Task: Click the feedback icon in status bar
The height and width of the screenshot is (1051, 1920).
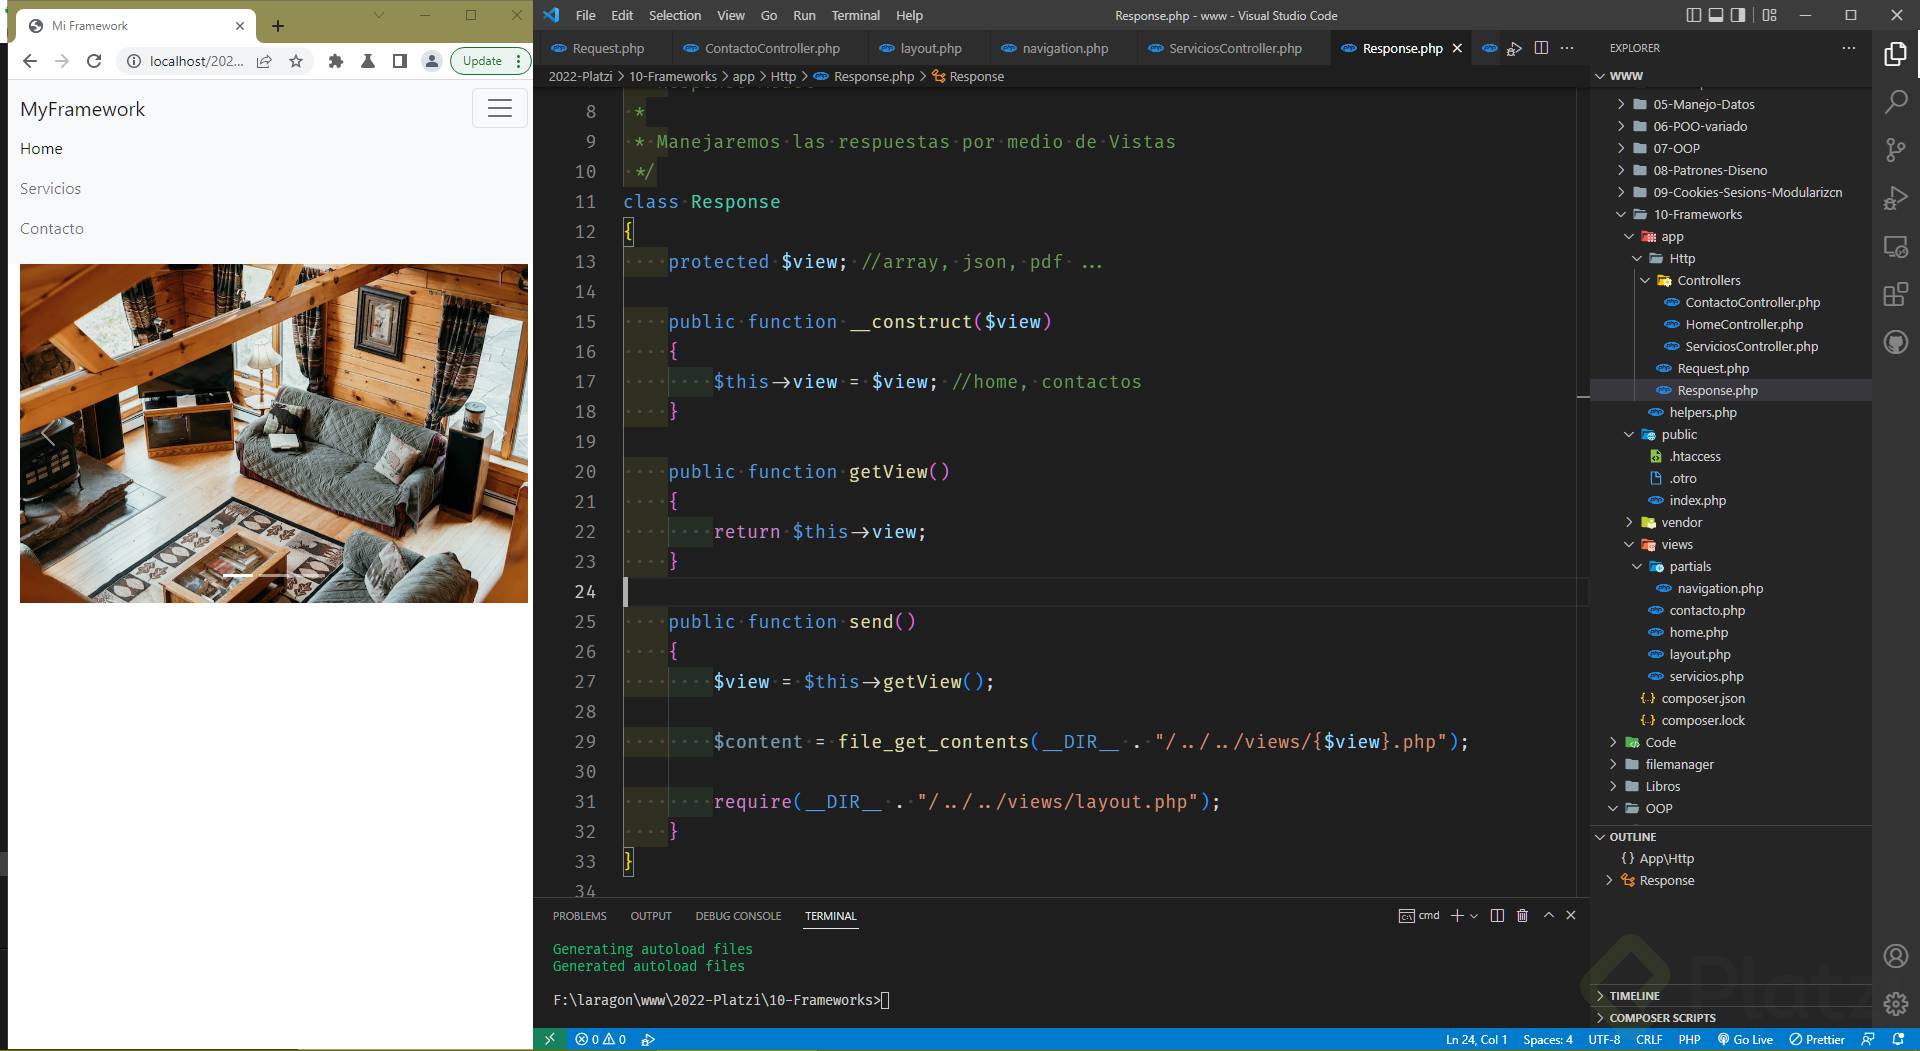Action: pyautogui.click(x=1868, y=1039)
